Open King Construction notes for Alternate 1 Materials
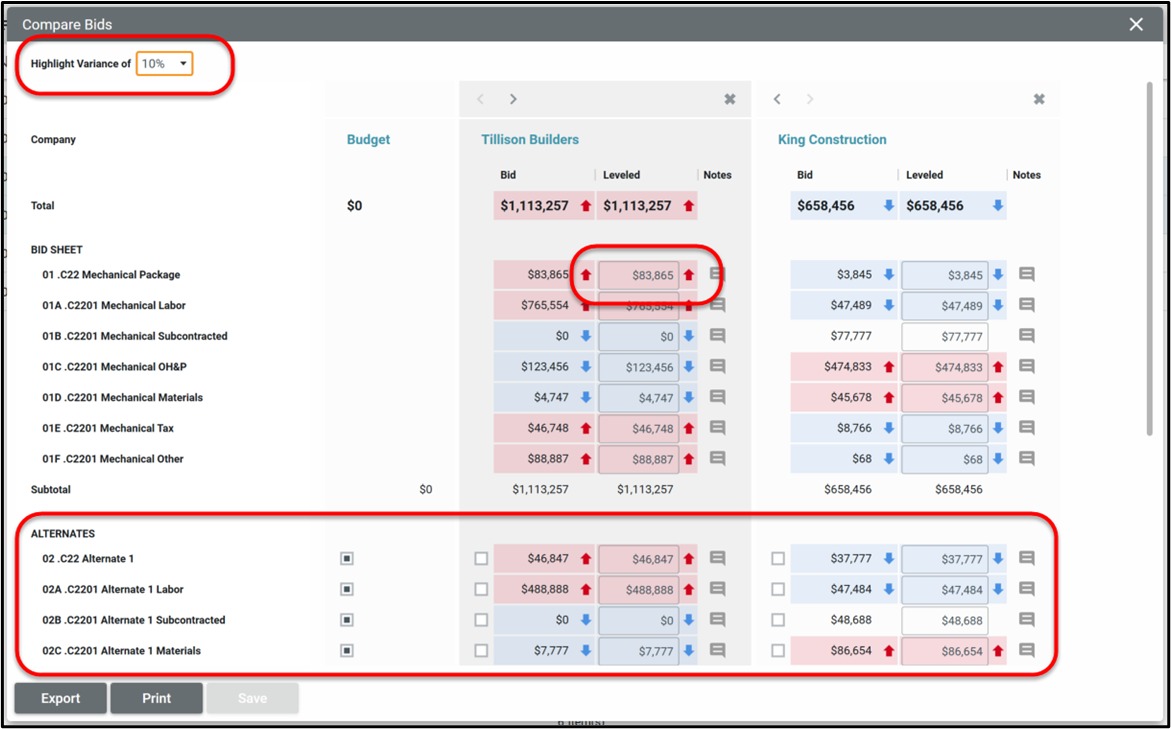Screen dimensions: 1171x729 [1026, 651]
